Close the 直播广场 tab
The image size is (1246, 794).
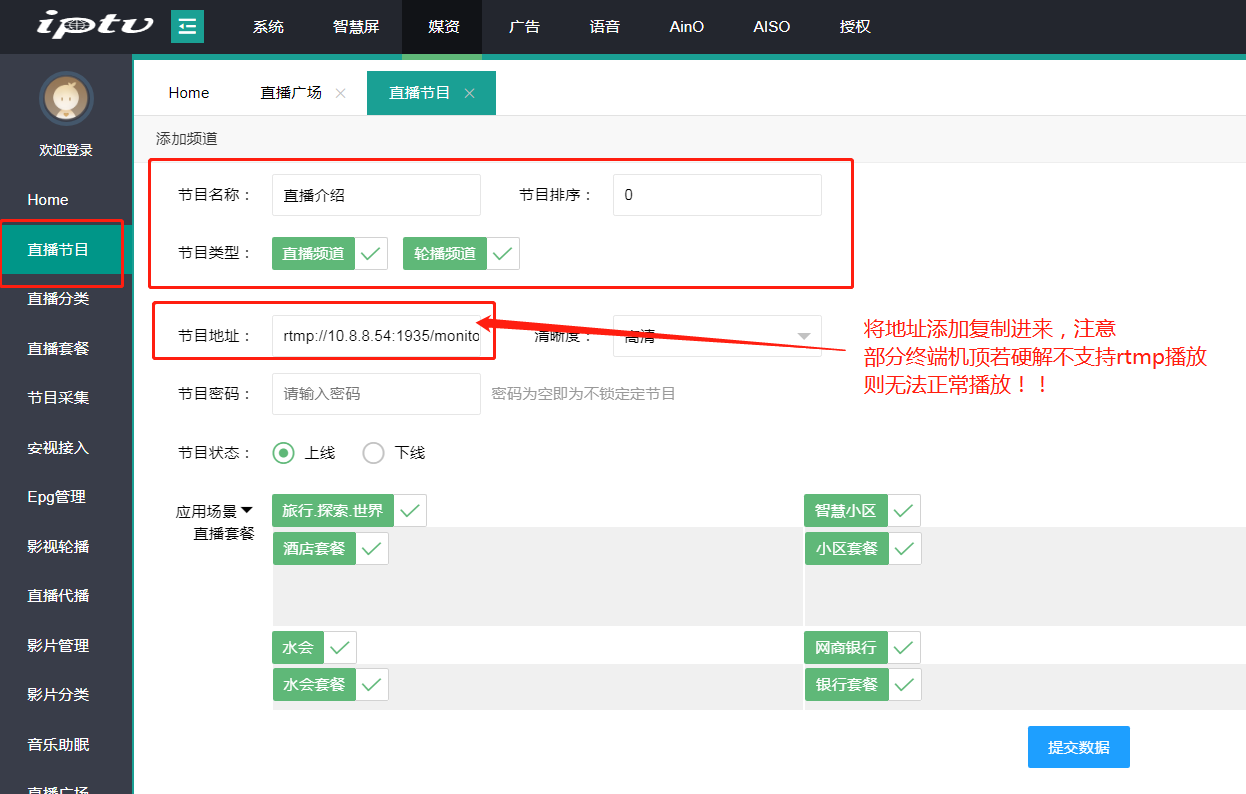tap(341, 93)
